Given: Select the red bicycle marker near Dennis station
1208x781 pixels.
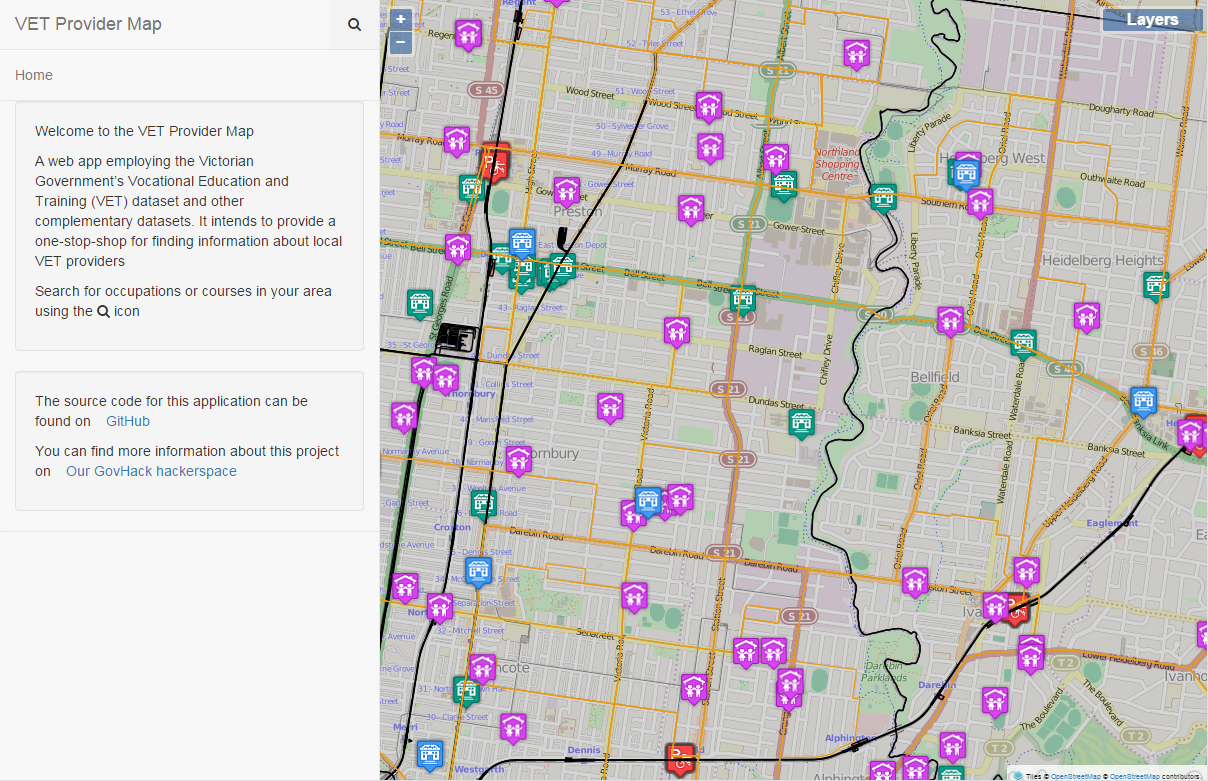Looking at the screenshot, I should tap(680, 758).
